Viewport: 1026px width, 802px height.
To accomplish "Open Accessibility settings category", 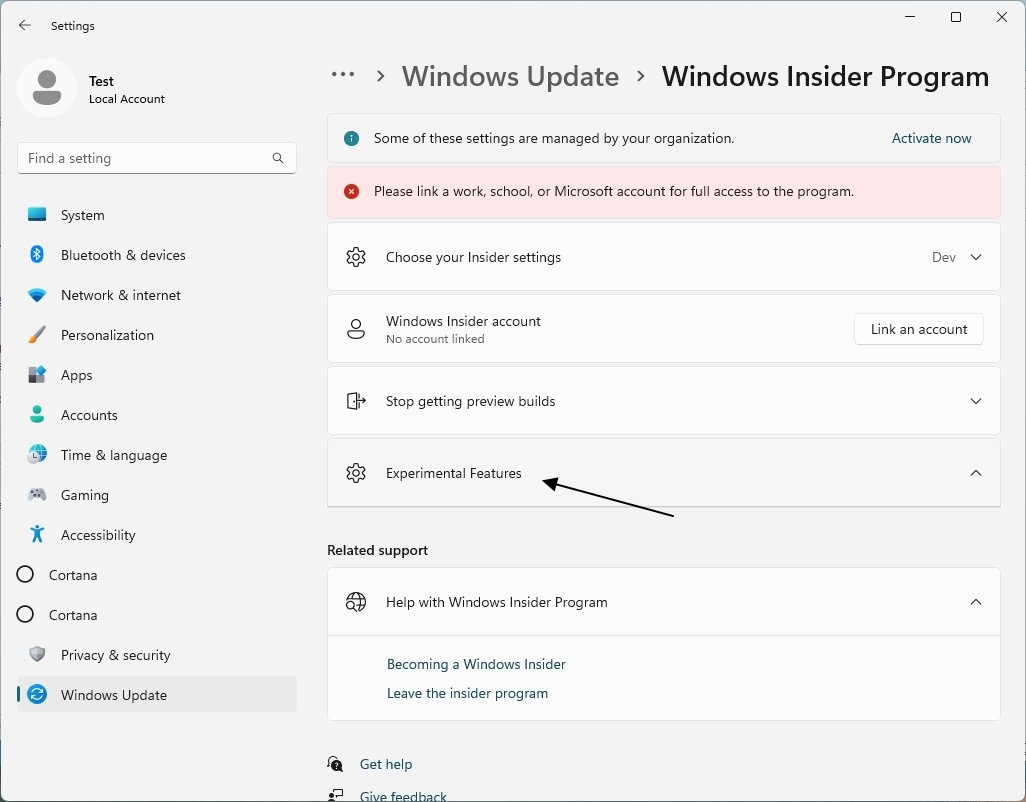I will (x=157, y=534).
